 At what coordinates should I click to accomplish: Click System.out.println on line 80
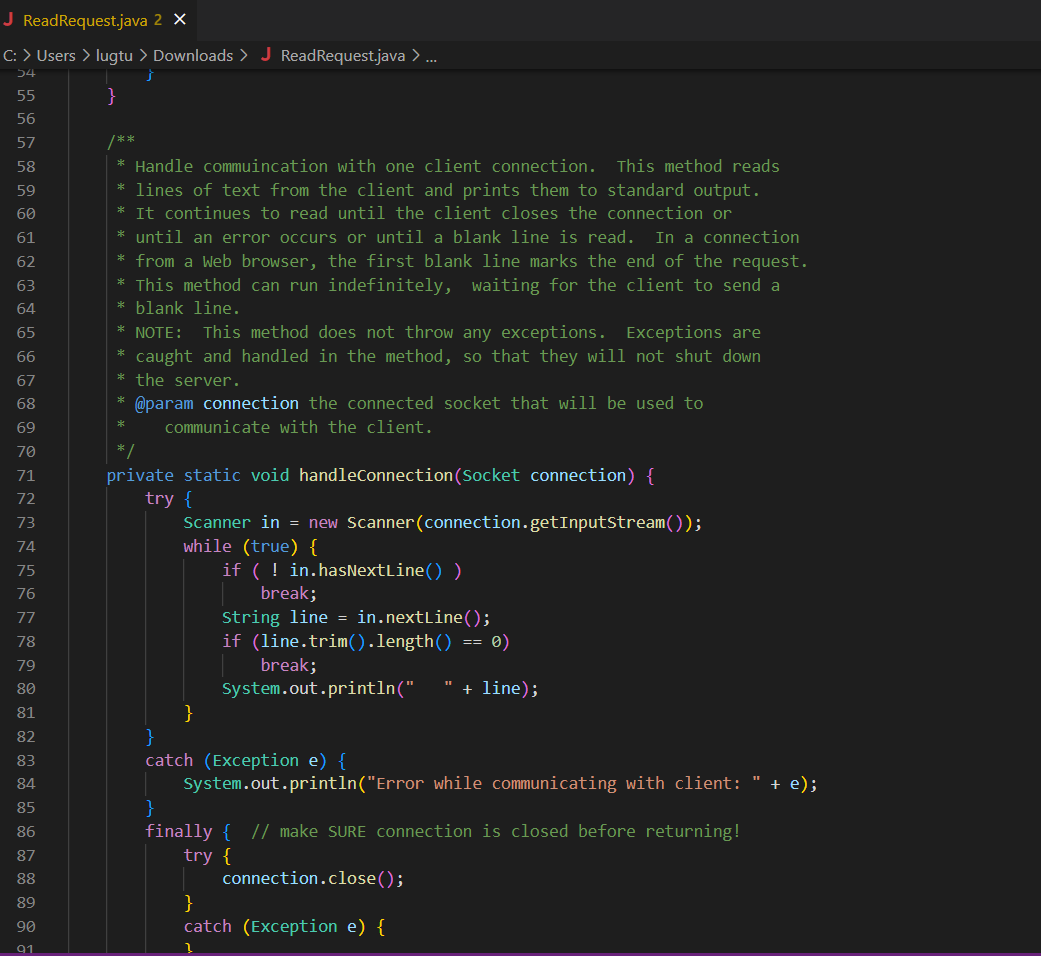click(x=309, y=688)
